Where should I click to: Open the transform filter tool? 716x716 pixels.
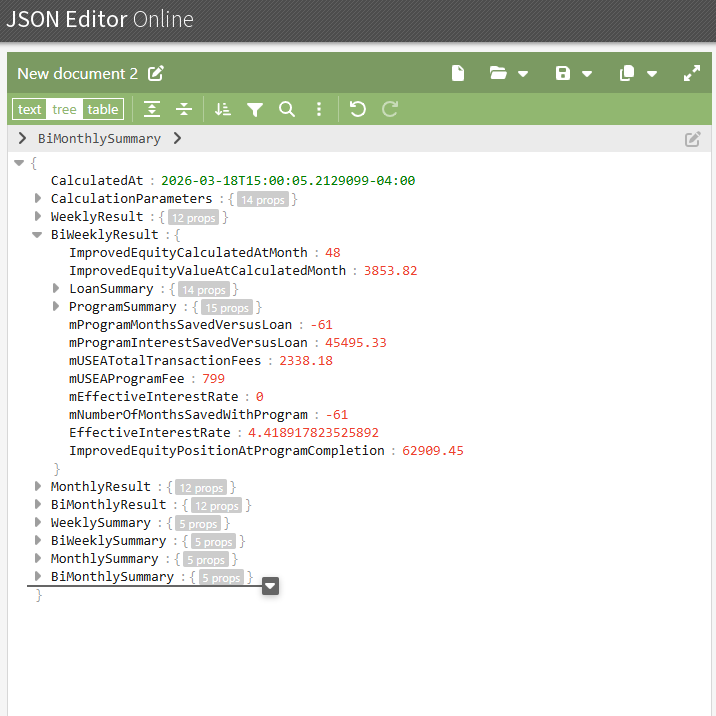[255, 109]
